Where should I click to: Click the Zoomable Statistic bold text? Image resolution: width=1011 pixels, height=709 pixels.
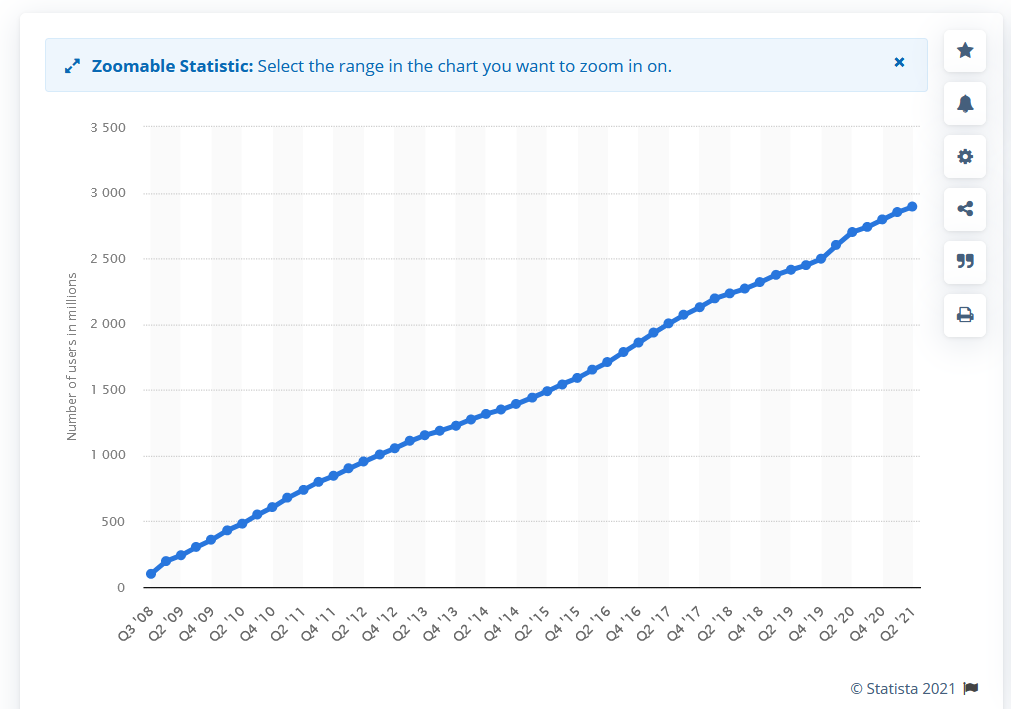[x=172, y=66]
